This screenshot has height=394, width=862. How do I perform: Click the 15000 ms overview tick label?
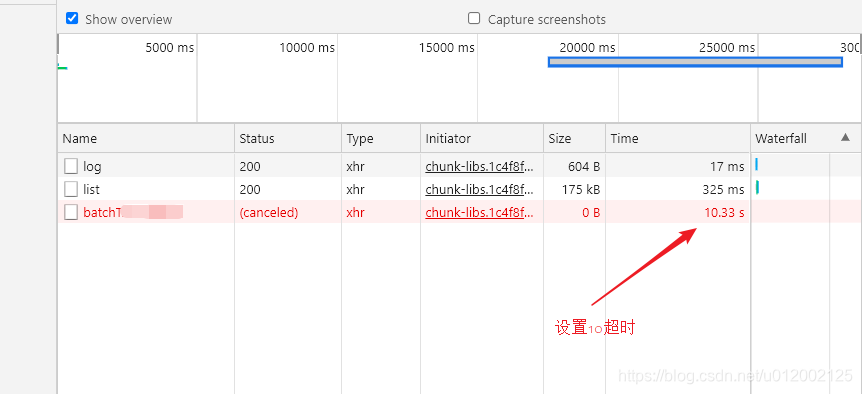[x=447, y=48]
